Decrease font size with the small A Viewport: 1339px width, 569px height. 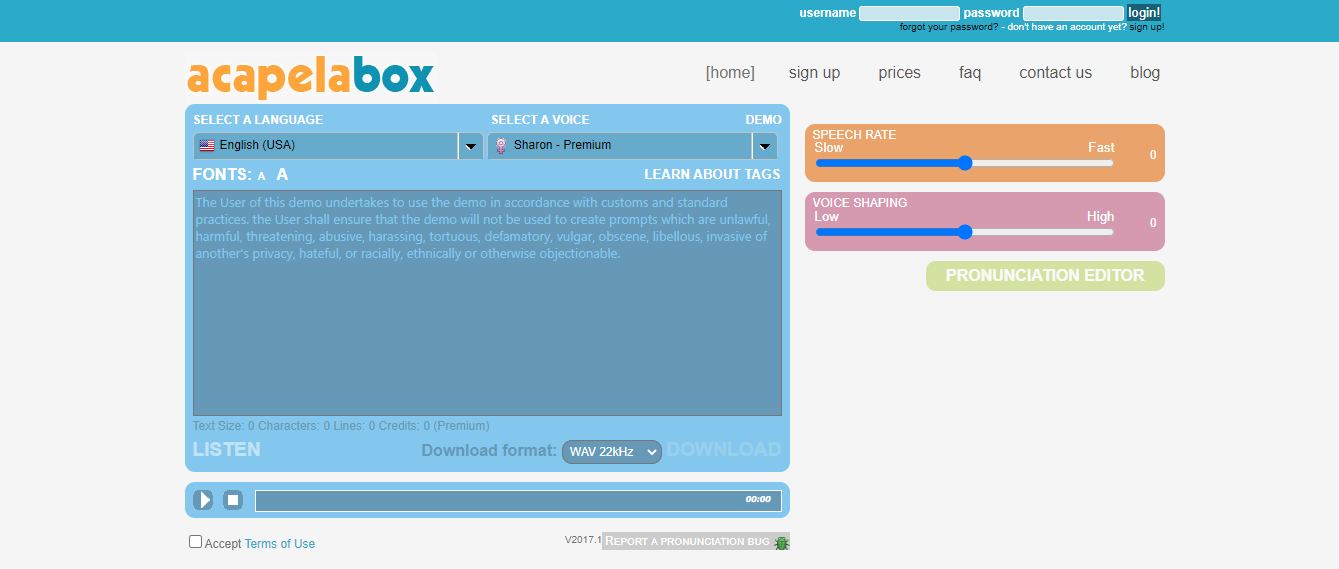[x=261, y=176]
